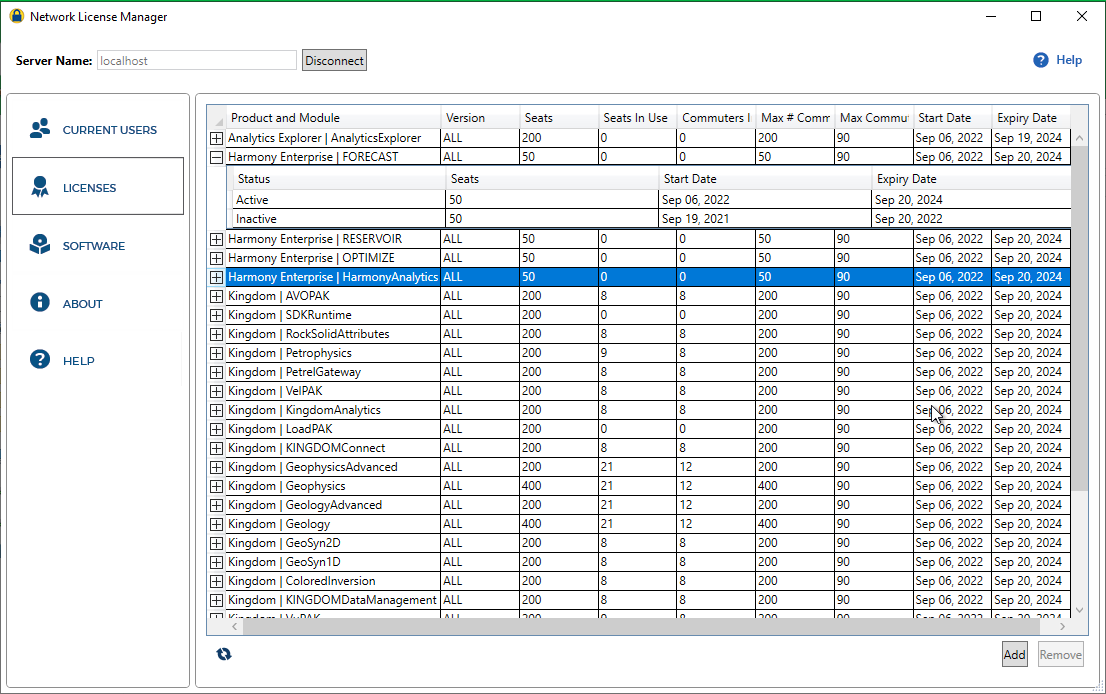
Task: Open the Current Users people icon
Action: click(40, 128)
